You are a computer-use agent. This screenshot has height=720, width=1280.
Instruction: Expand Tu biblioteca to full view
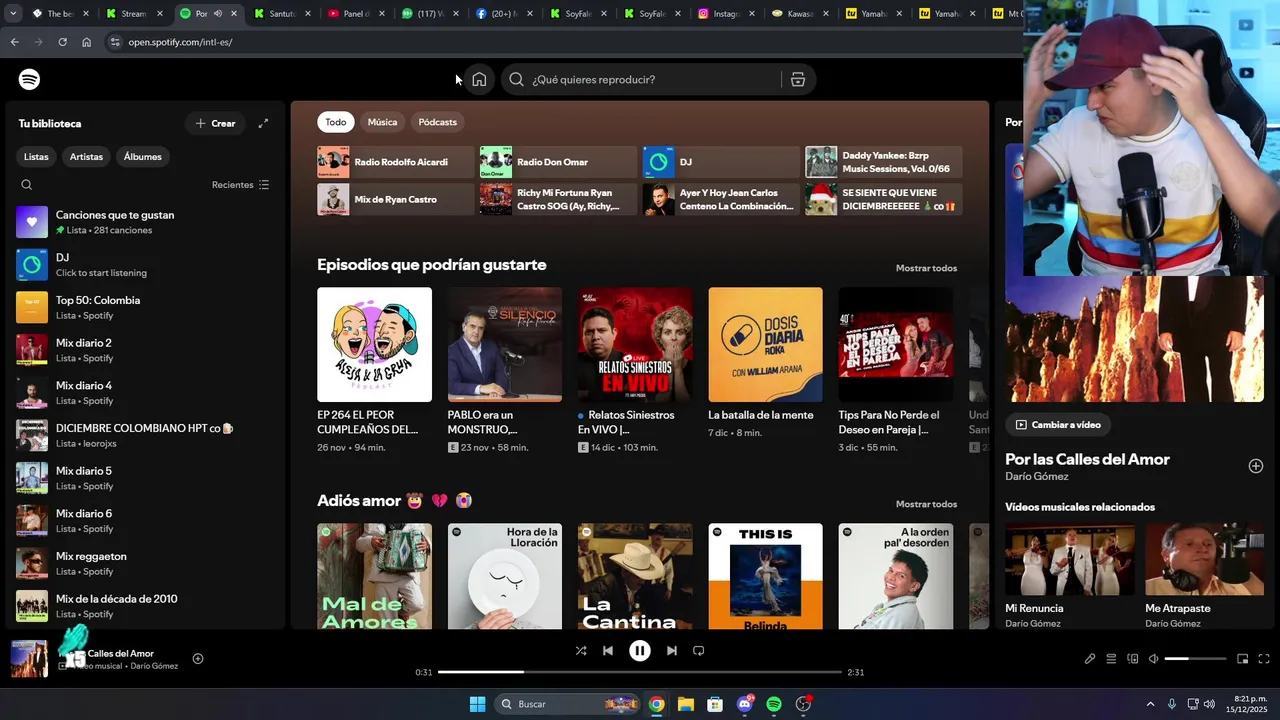[263, 123]
